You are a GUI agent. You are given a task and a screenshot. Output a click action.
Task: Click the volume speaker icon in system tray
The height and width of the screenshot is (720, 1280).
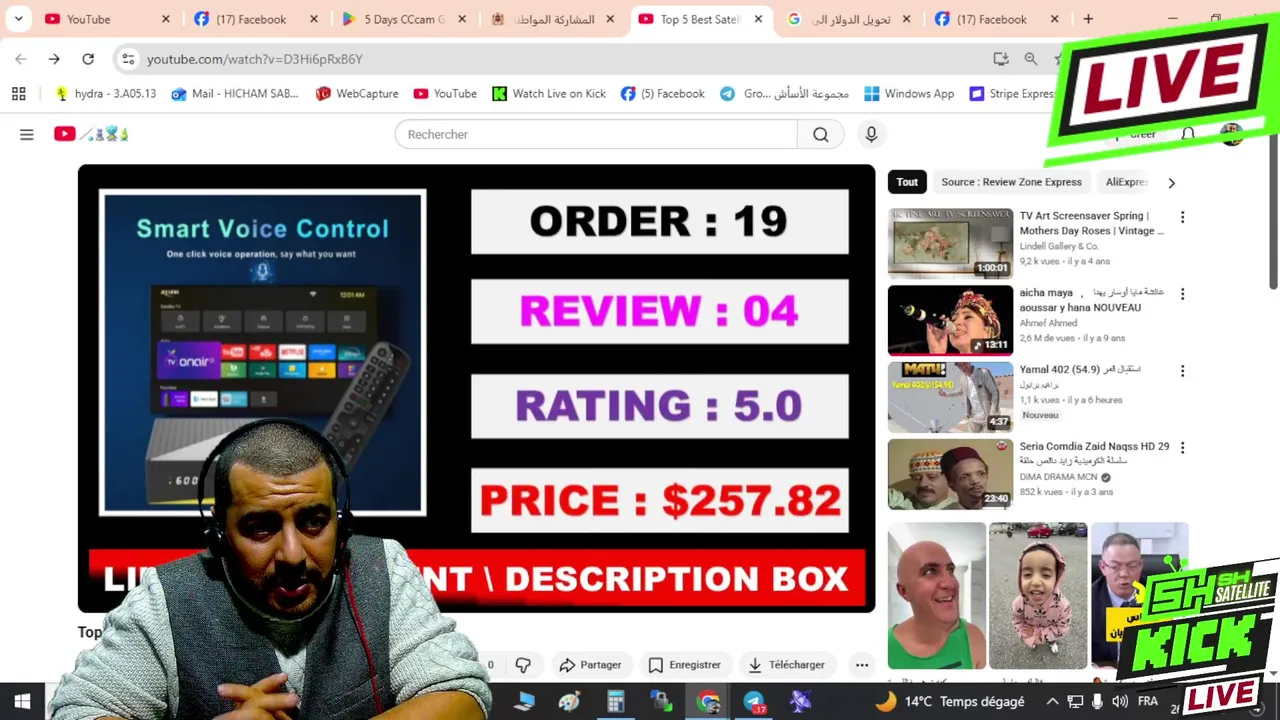[x=1119, y=702]
